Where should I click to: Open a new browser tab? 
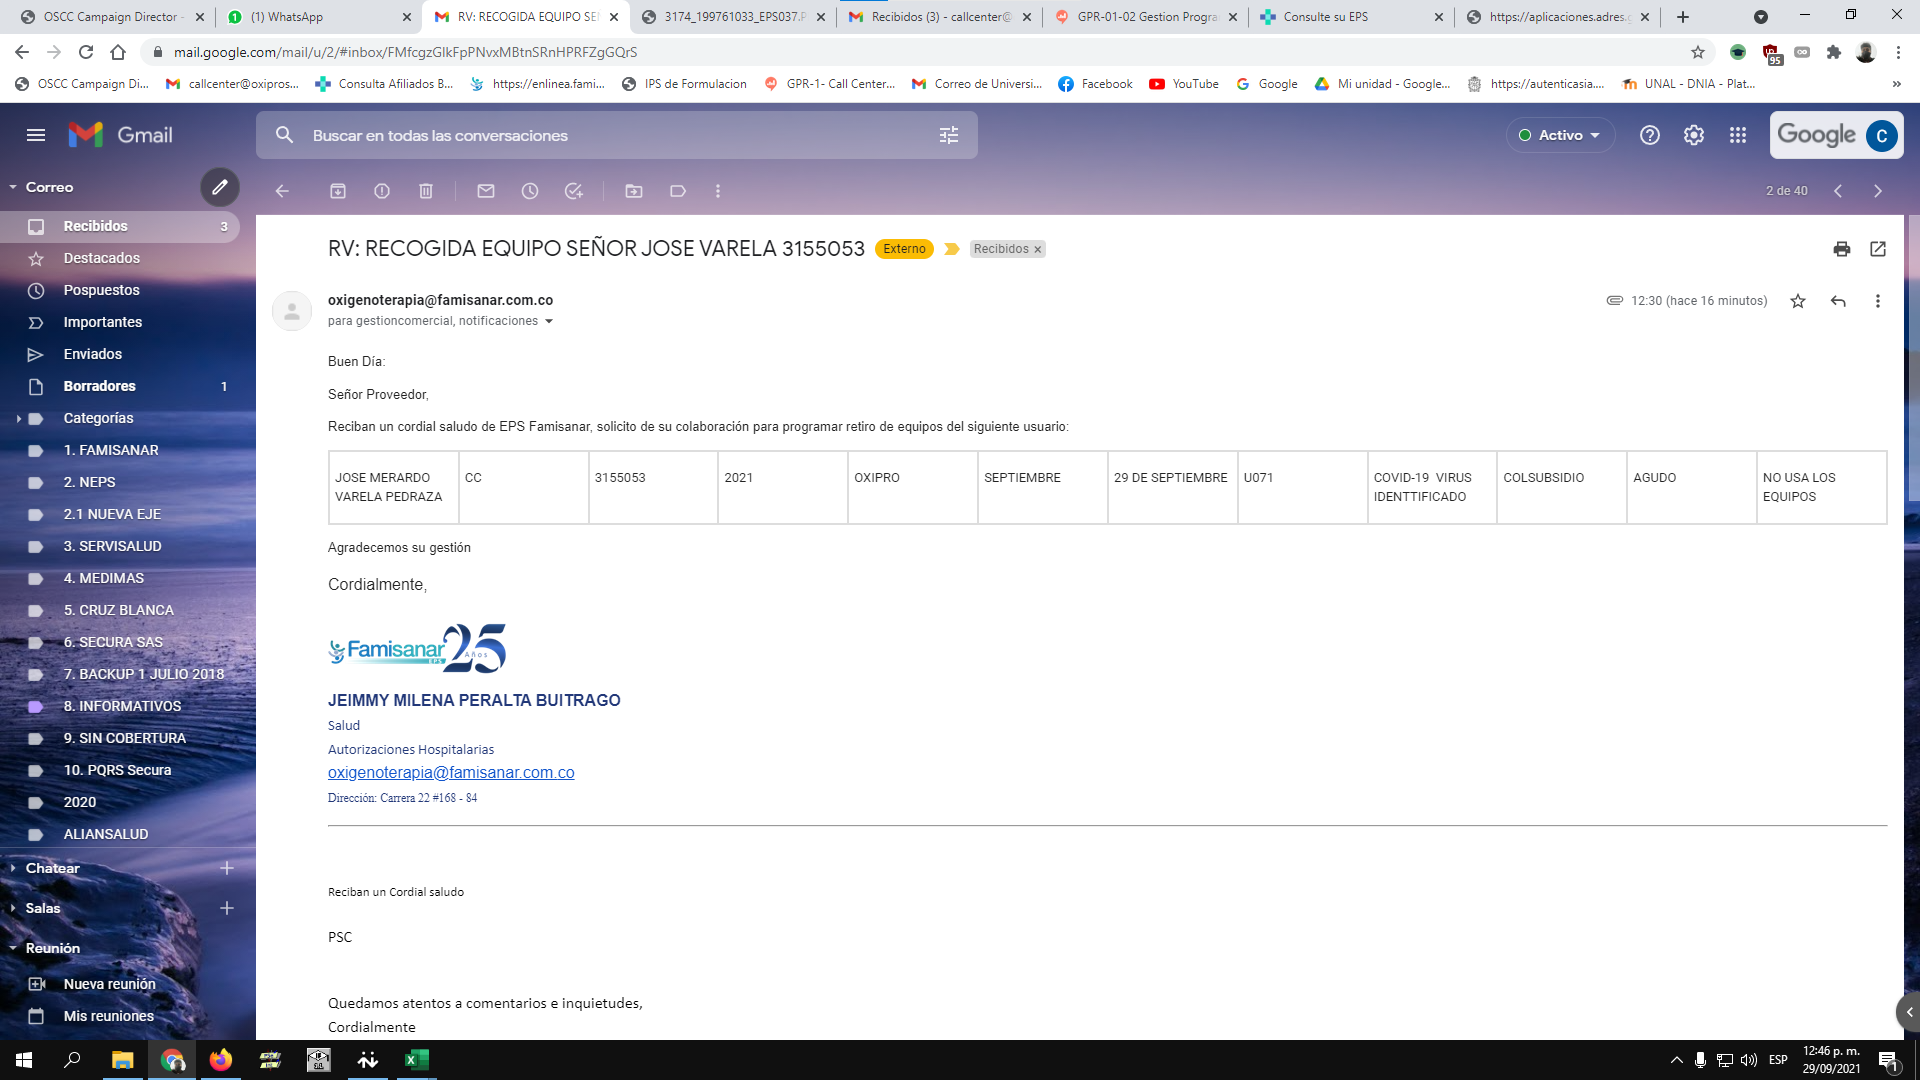(x=1683, y=17)
